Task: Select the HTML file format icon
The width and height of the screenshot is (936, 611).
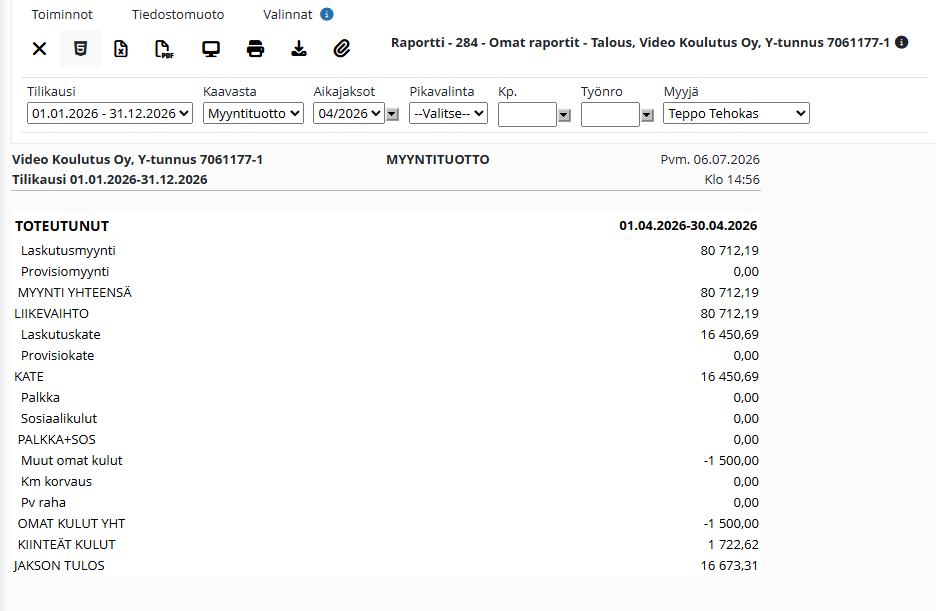Action: 80,48
